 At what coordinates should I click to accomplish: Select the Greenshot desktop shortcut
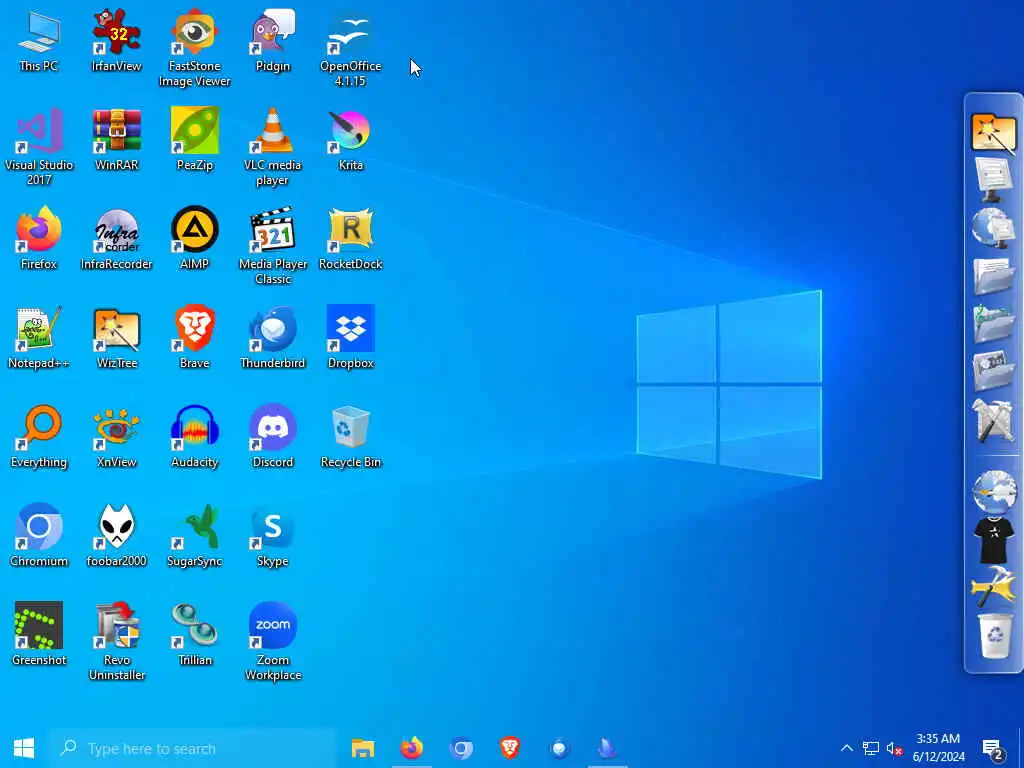39,635
